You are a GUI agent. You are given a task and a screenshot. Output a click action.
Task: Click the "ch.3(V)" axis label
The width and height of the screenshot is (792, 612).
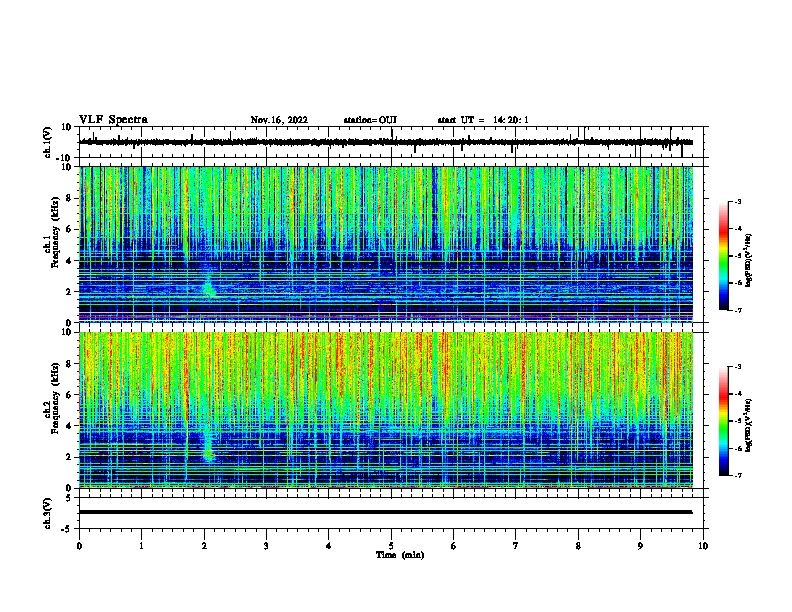click(x=48, y=513)
